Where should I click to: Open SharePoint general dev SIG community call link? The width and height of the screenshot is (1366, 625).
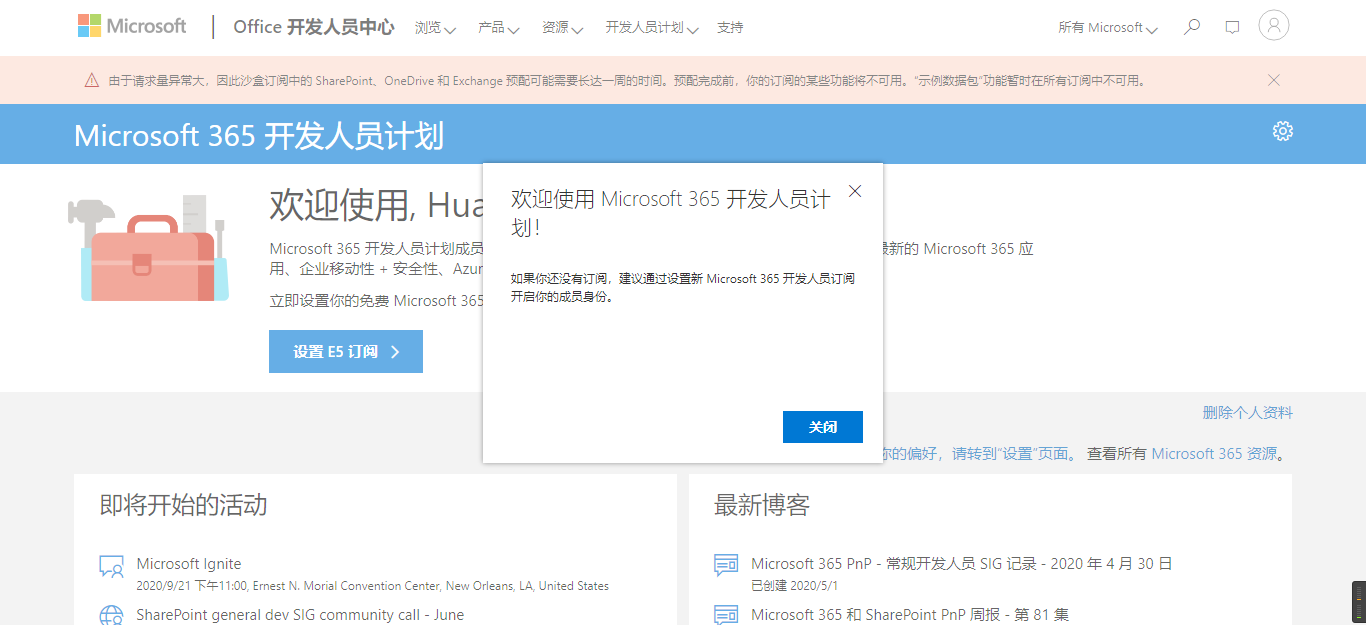click(x=300, y=615)
